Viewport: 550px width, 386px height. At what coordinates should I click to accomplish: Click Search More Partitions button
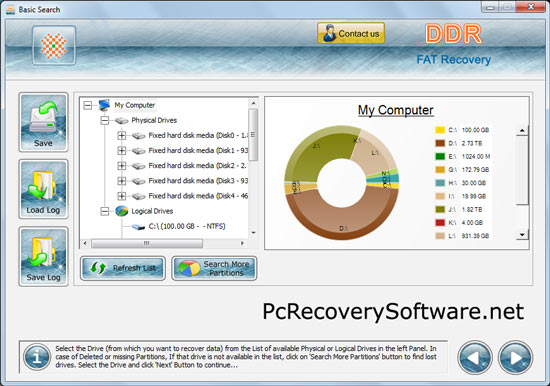[x=214, y=268]
